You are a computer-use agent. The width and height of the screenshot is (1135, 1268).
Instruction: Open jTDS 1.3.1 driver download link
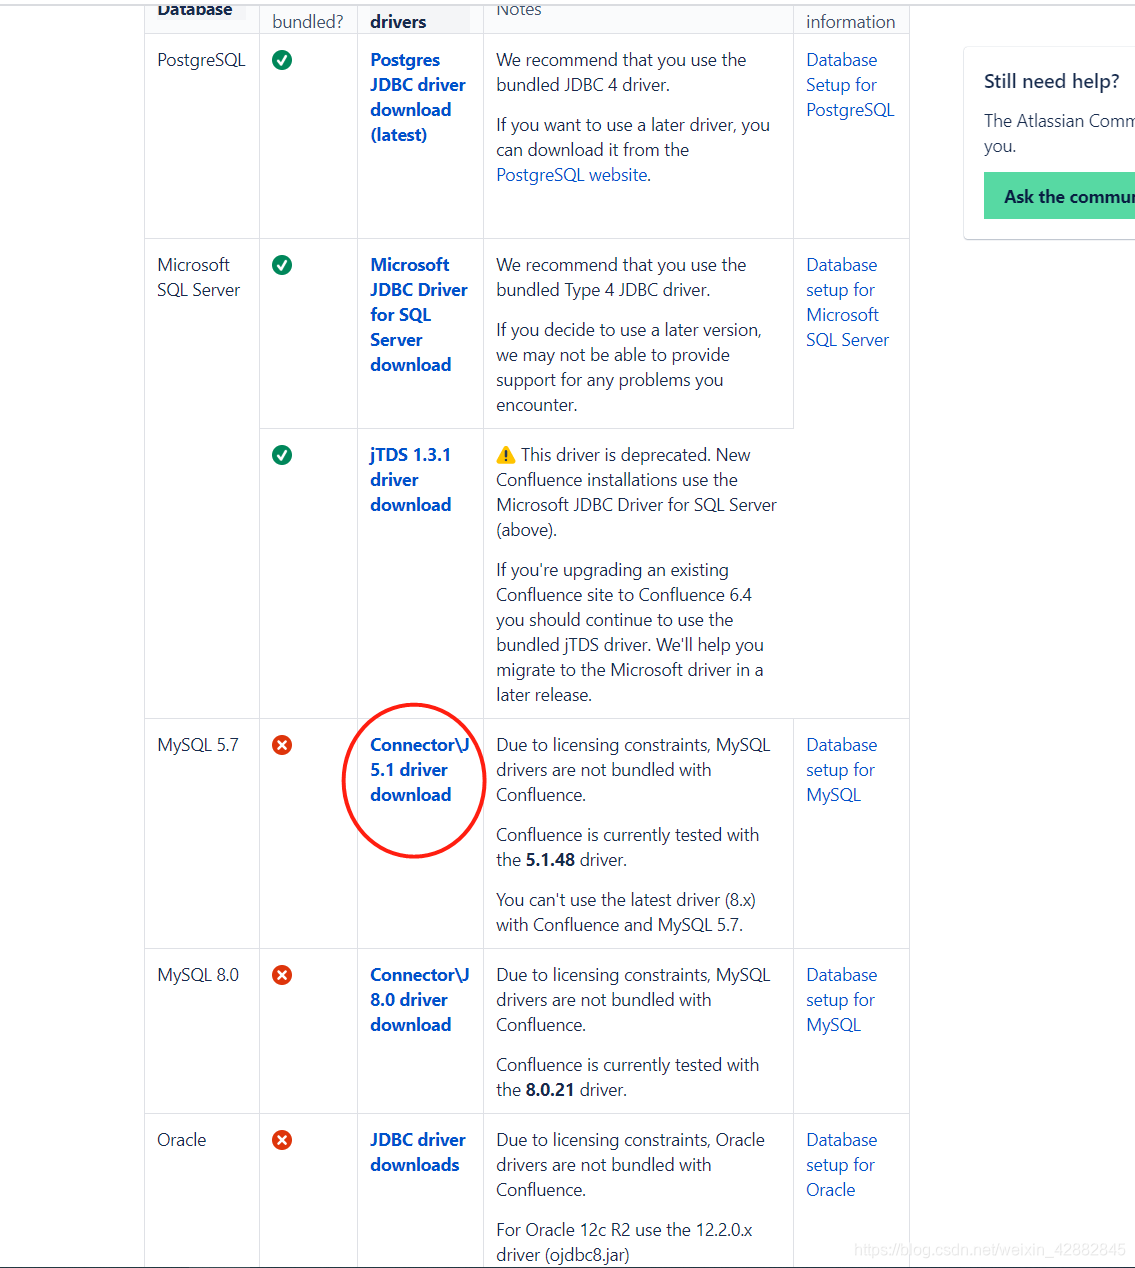pos(410,480)
